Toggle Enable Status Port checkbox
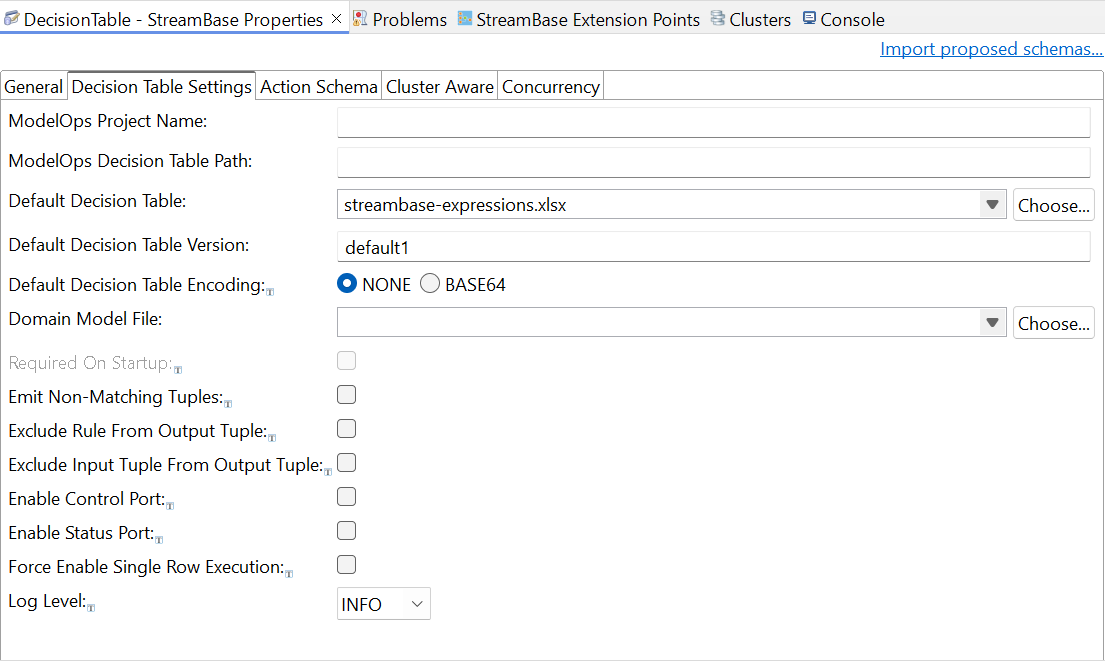Screen dimensions: 1105x661 (x=347, y=531)
